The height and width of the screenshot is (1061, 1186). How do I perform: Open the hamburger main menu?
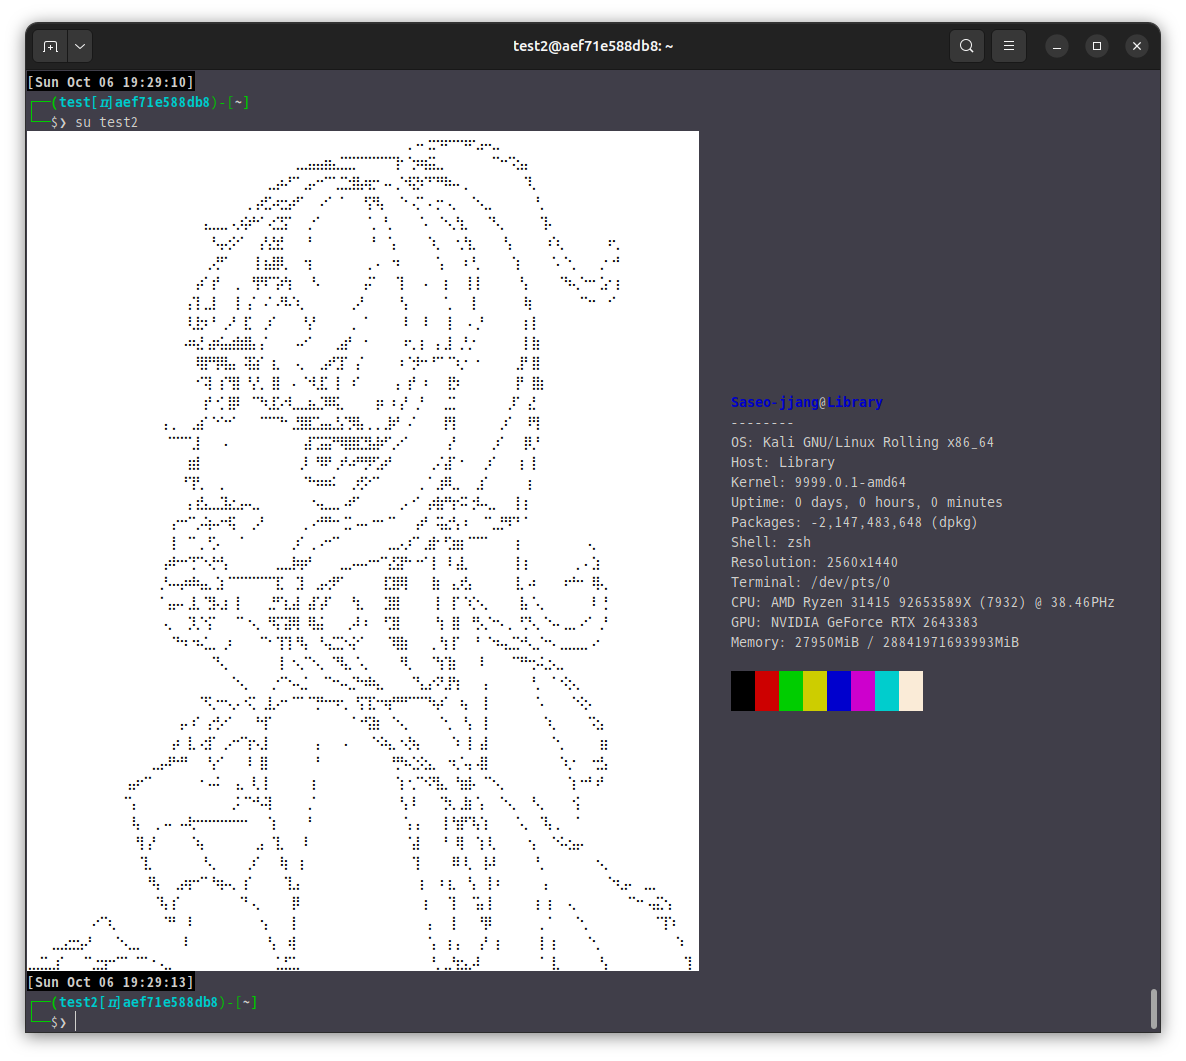[1009, 46]
